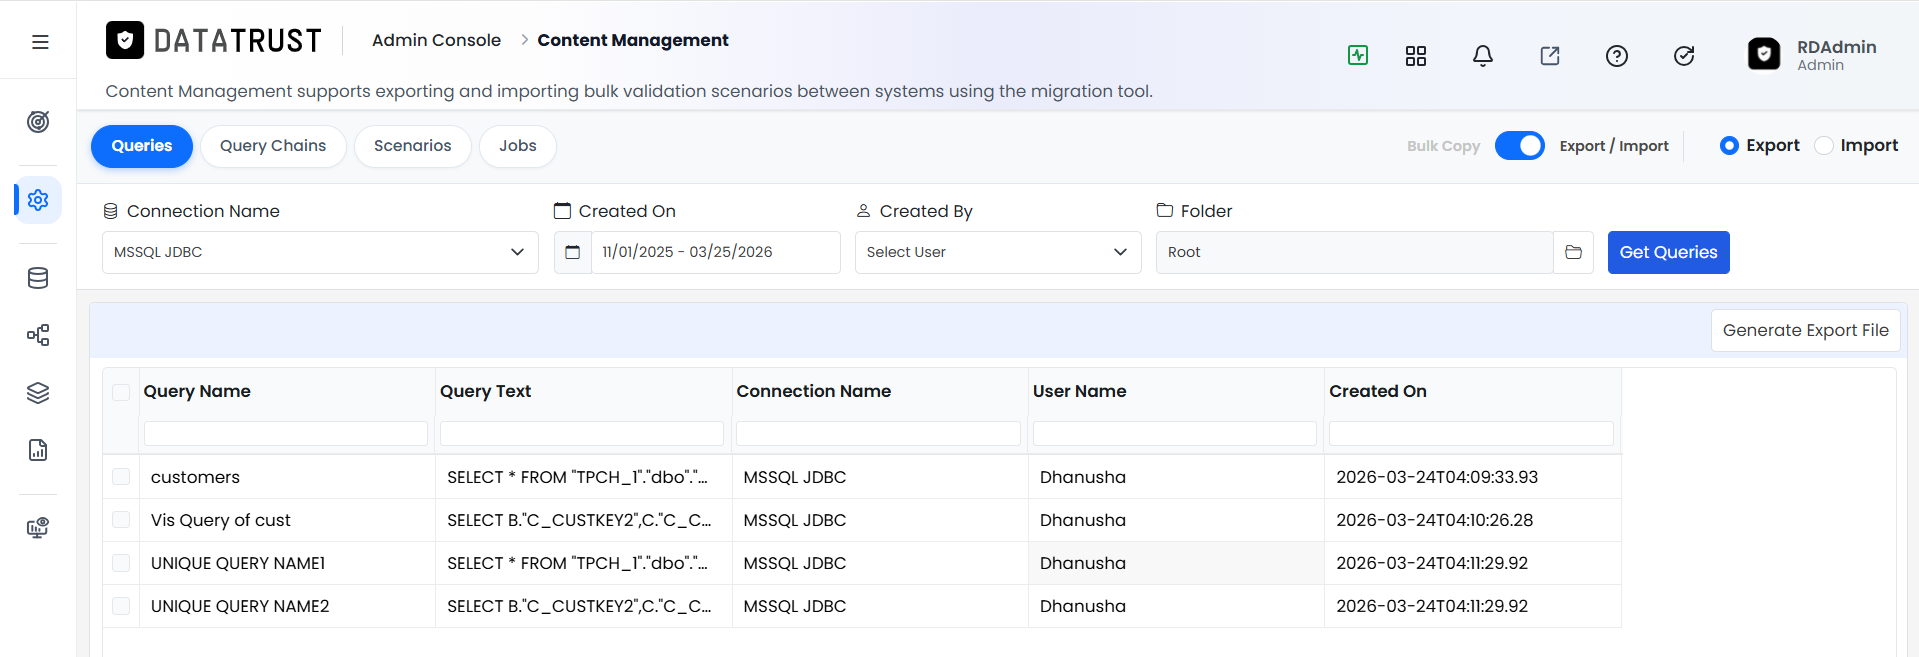The height and width of the screenshot is (657, 1919).
Task: Click the external link icon in header
Action: click(1550, 56)
